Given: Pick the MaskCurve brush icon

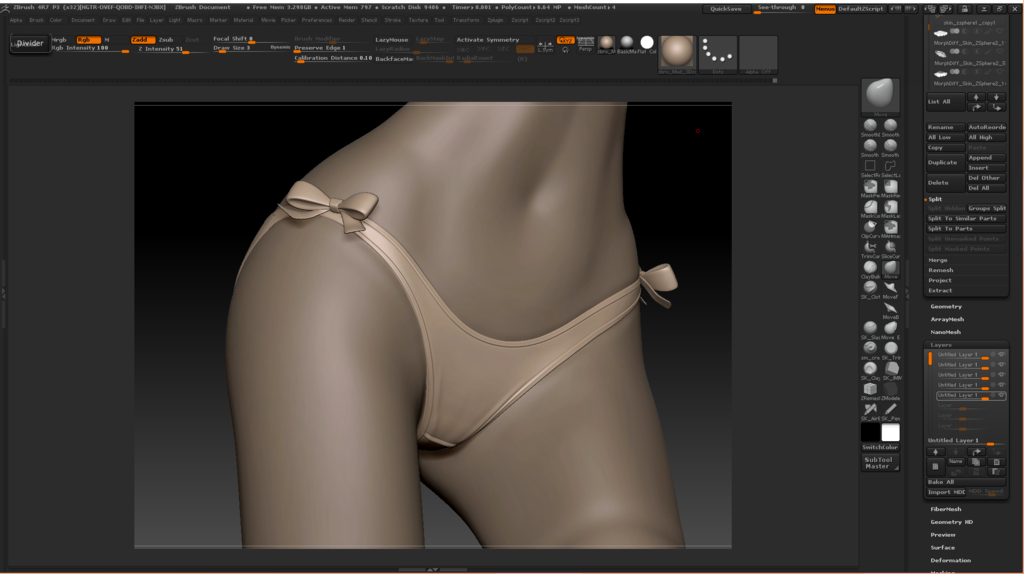Looking at the screenshot, I should (870, 207).
